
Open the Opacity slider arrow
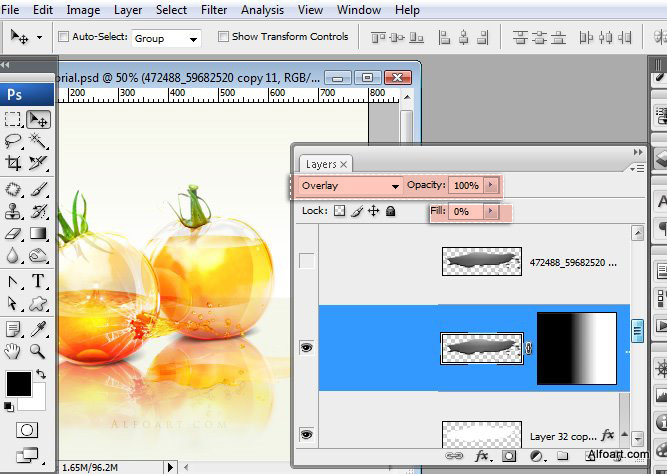(x=490, y=185)
